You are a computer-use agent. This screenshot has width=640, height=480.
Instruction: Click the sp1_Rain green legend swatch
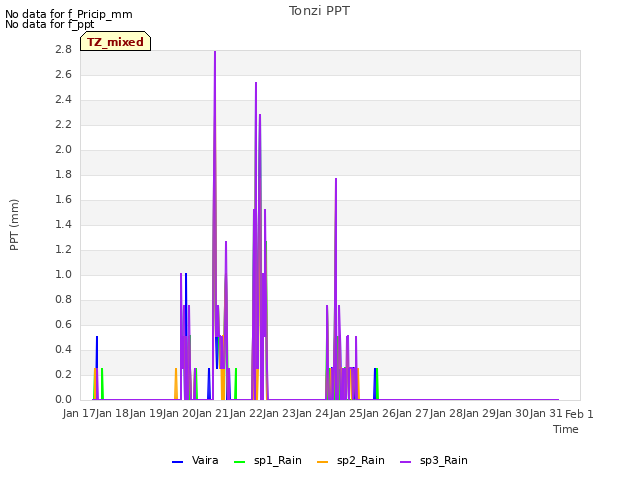pyautogui.click(x=240, y=462)
